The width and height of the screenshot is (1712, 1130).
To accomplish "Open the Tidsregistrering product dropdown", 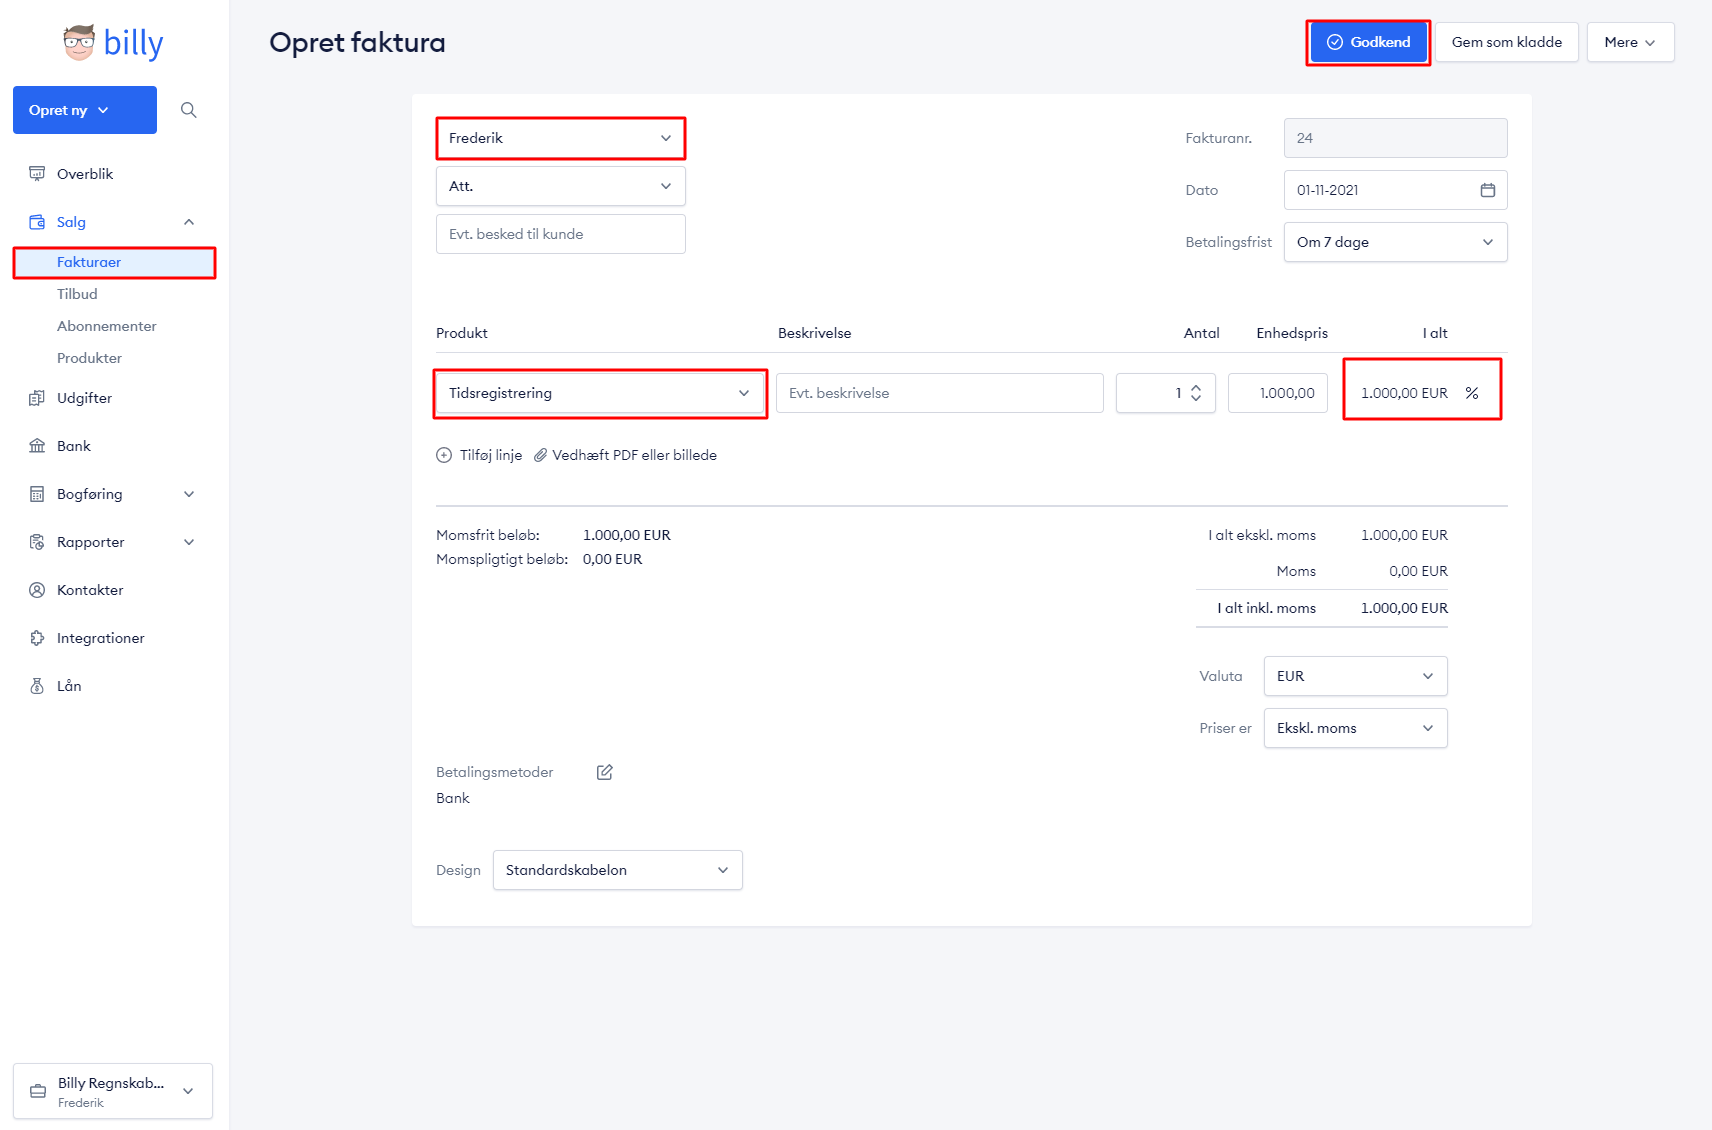I will tap(601, 393).
